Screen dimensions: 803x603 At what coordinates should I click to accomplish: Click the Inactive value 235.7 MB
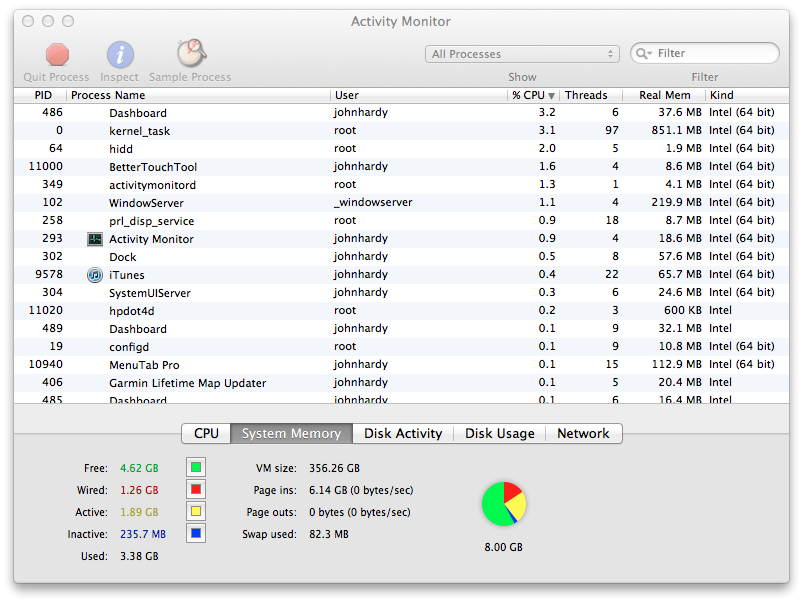tap(143, 534)
